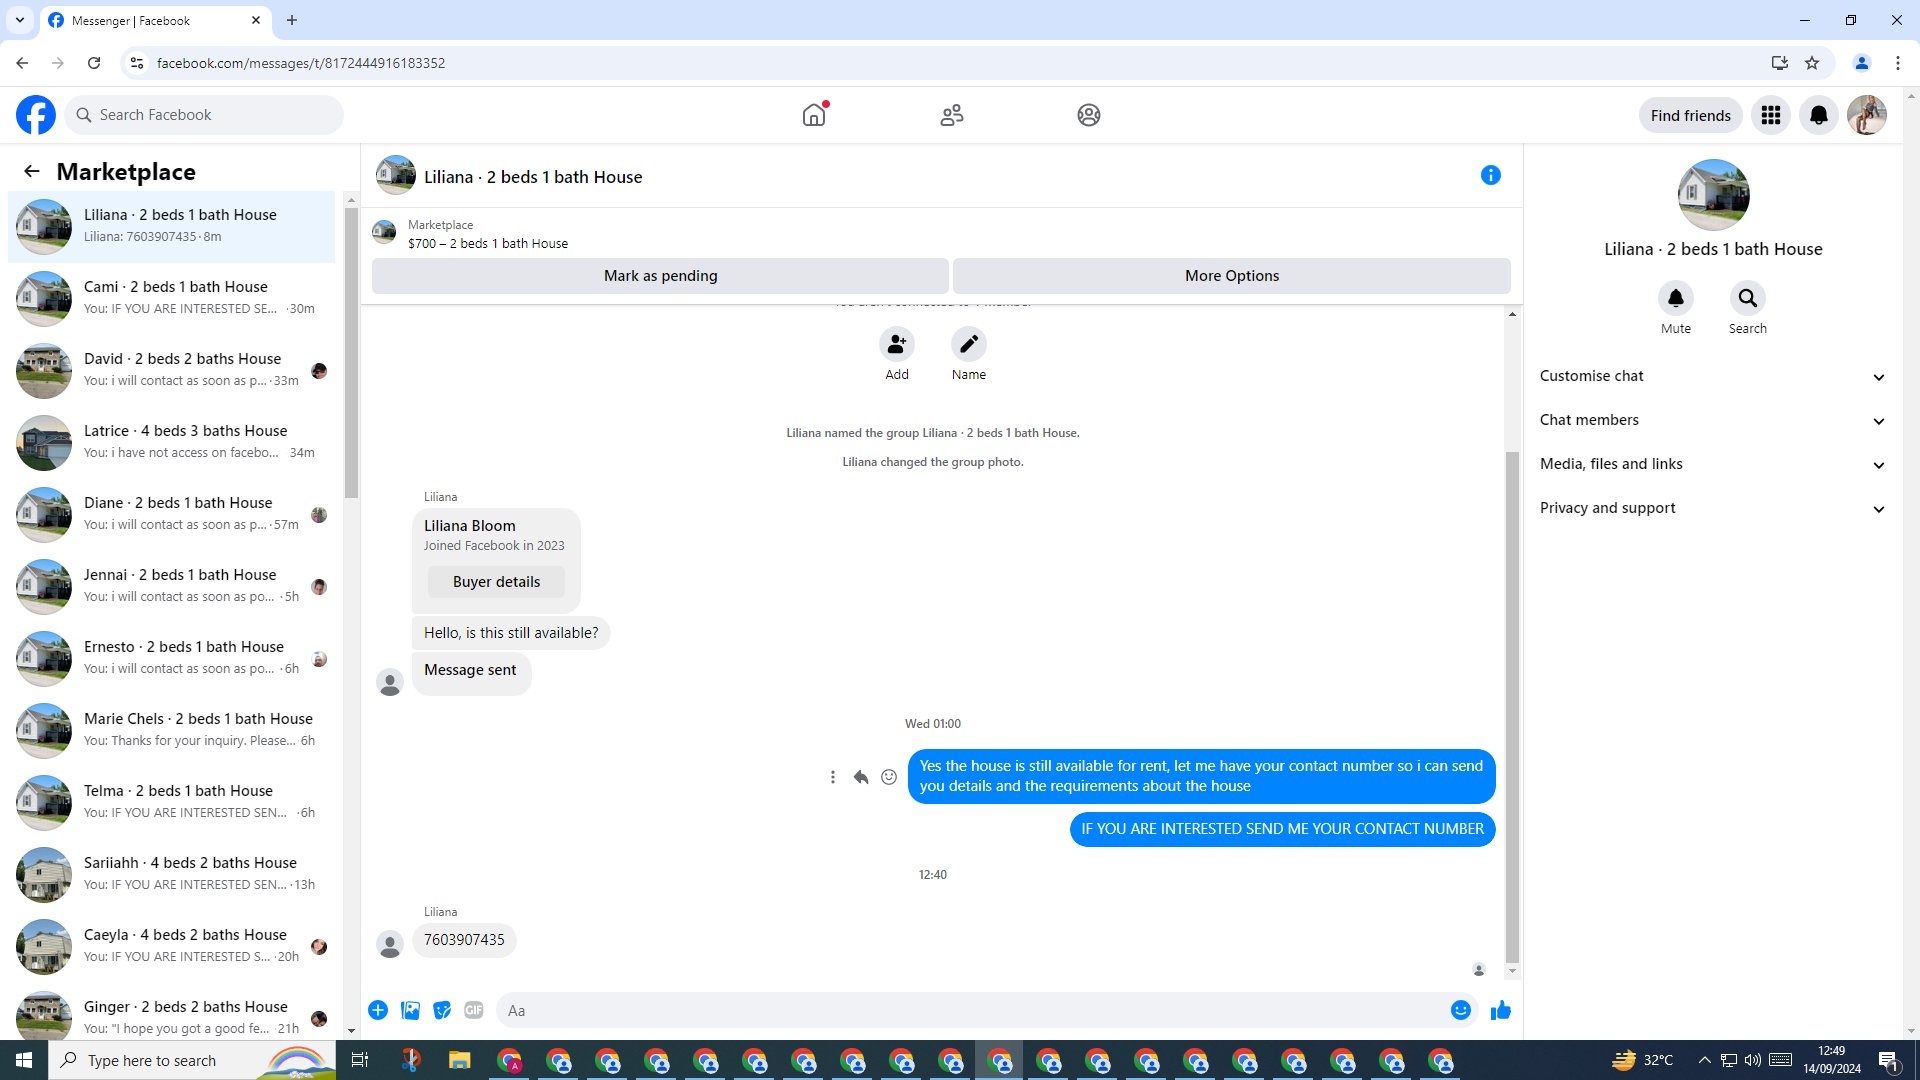Screen dimensions: 1920x1080
Task: Mute the conversation with the bell icon
Action: click(x=1675, y=298)
